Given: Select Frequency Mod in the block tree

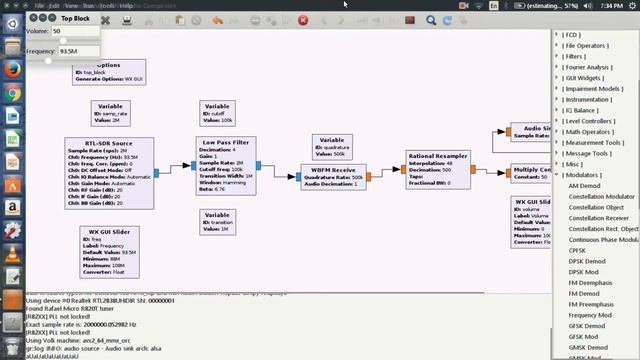Looking at the screenshot, I should (x=590, y=315).
